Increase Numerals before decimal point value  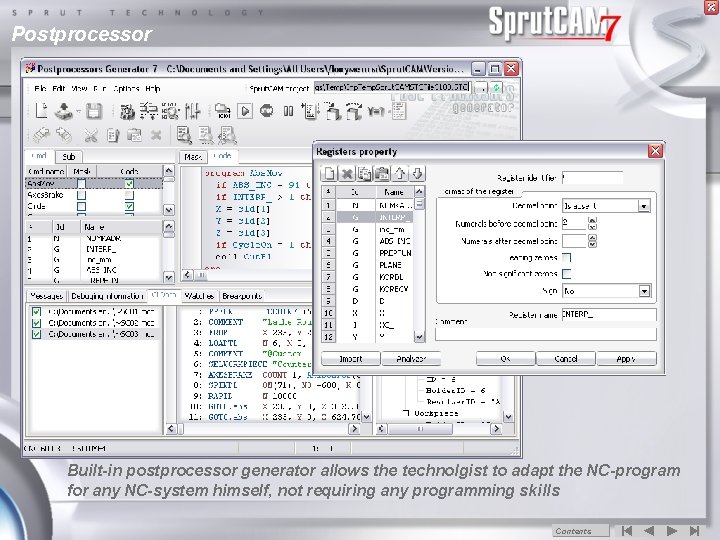592,220
